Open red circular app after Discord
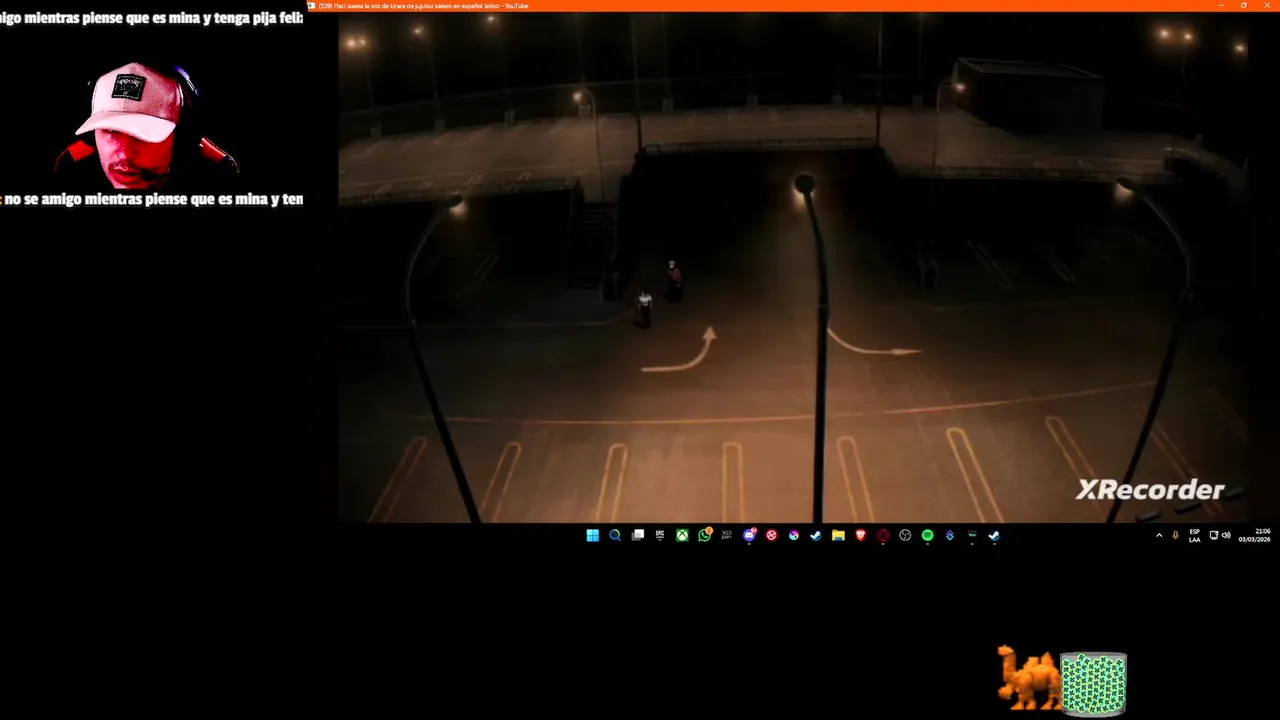The width and height of the screenshot is (1280, 720). point(772,535)
